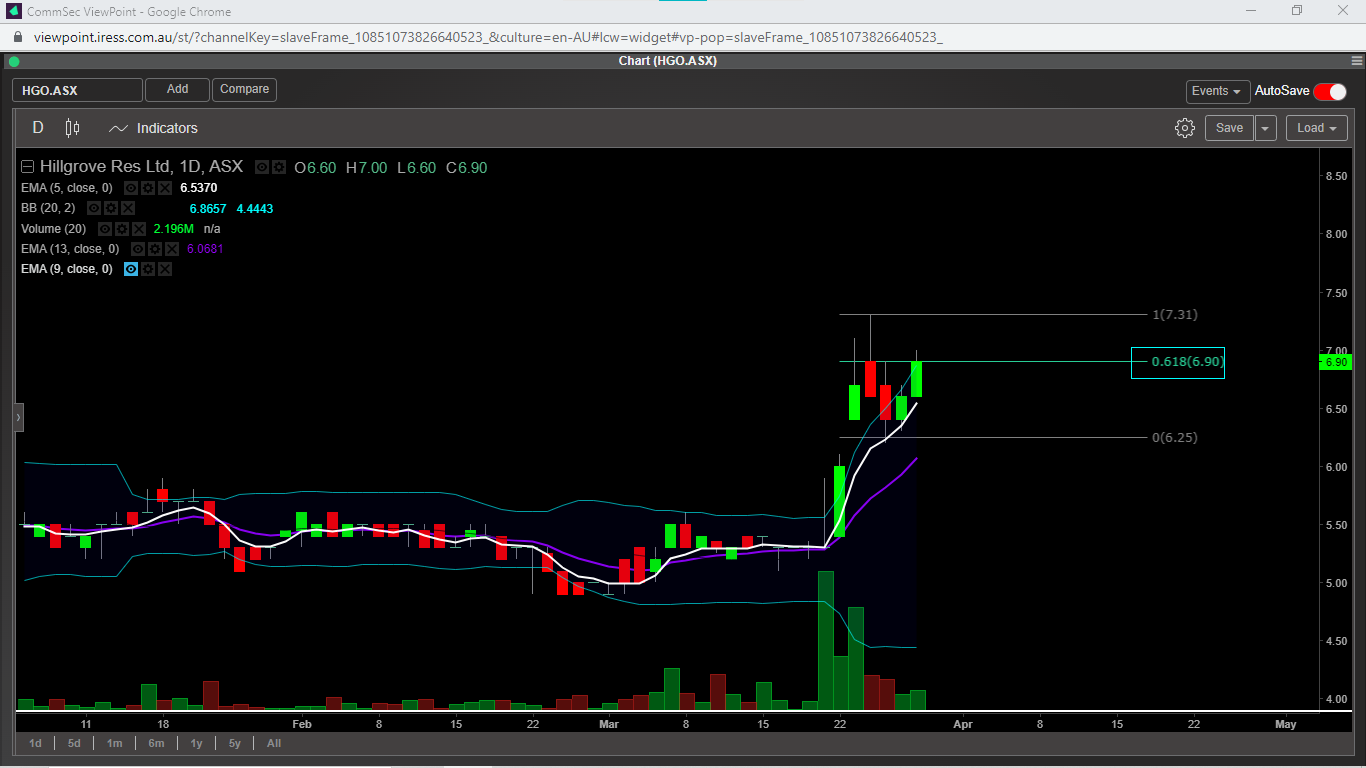1366x768 pixels.
Task: Click the CommSec ViewPoint window icon
Action: click(11, 11)
